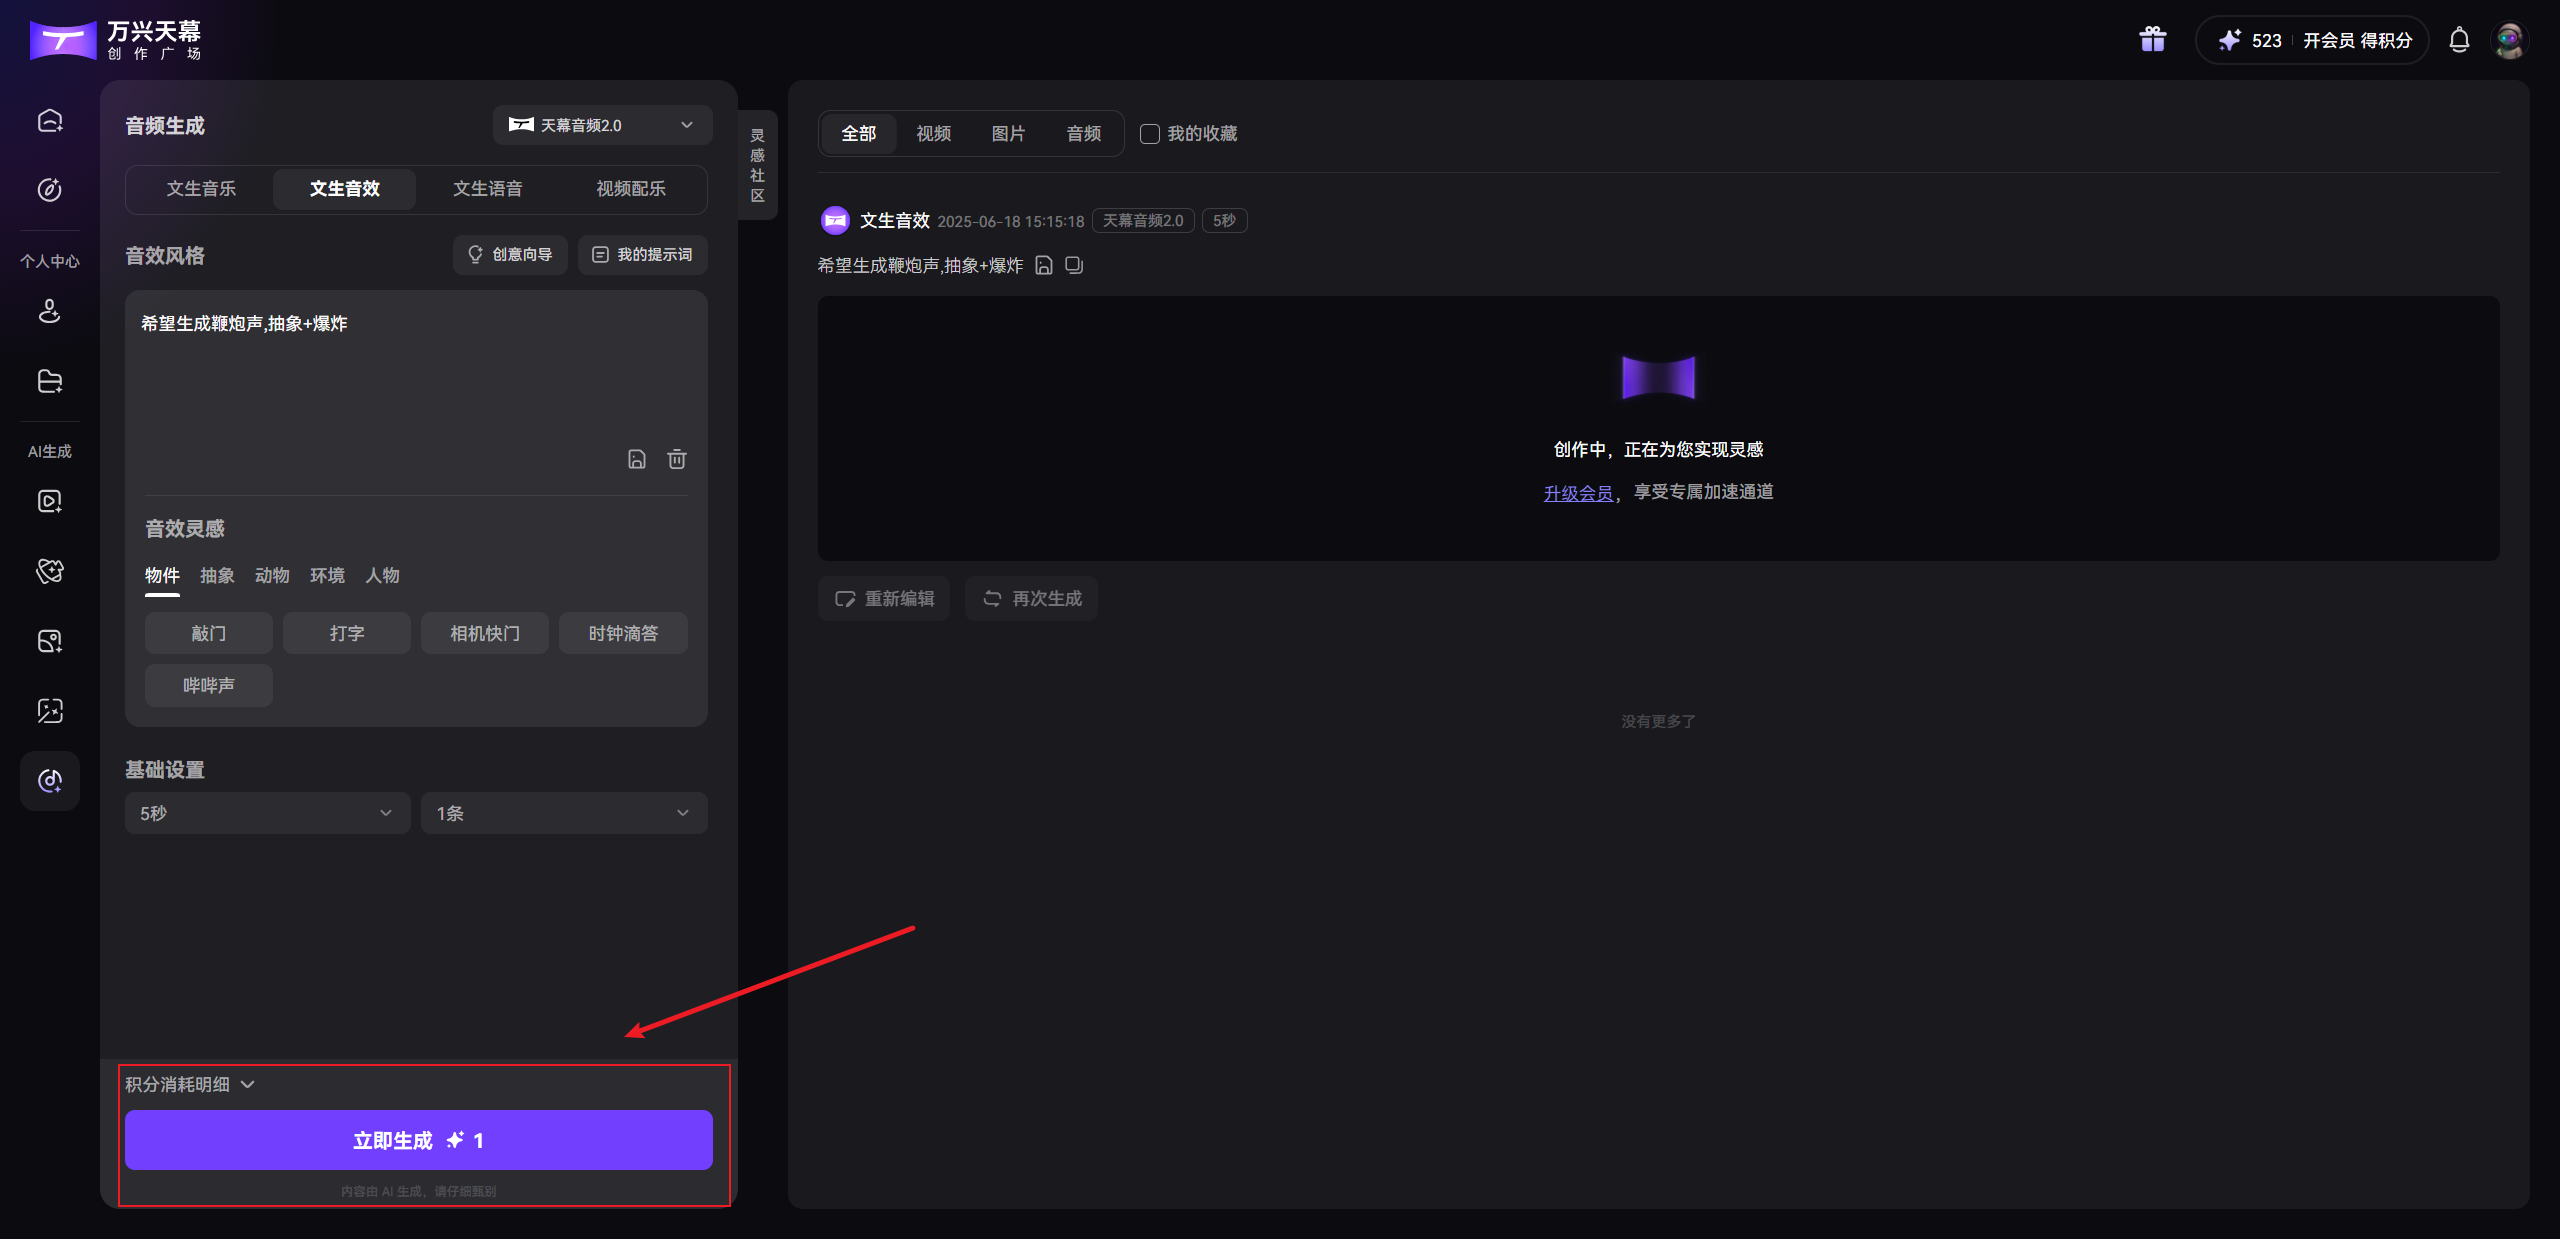The height and width of the screenshot is (1239, 2560).
Task: Click the gift box icon in header
Action: [2152, 40]
